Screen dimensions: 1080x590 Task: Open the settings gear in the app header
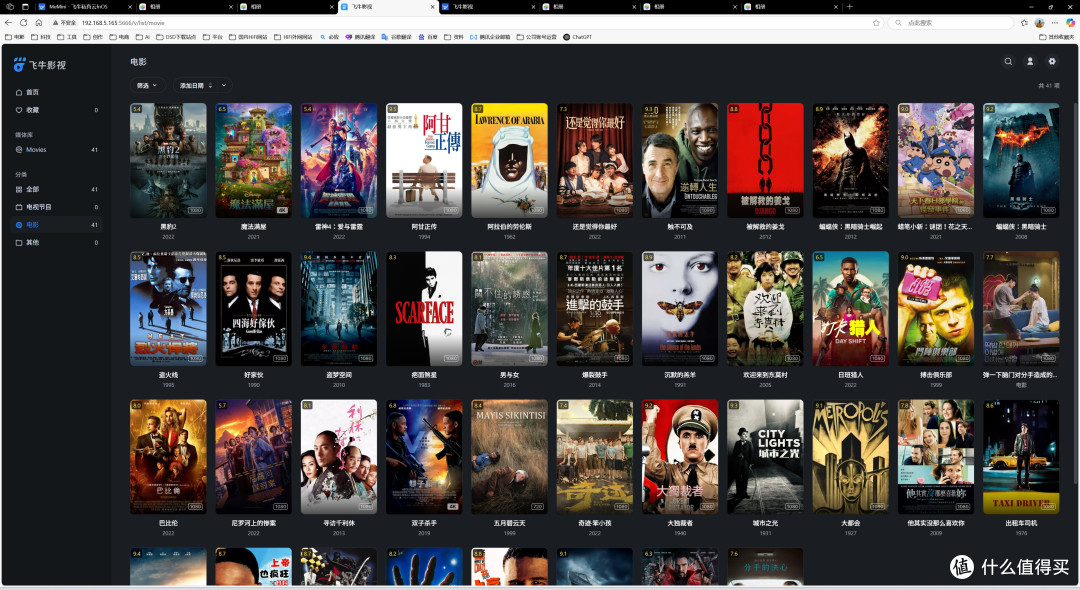pos(1052,61)
